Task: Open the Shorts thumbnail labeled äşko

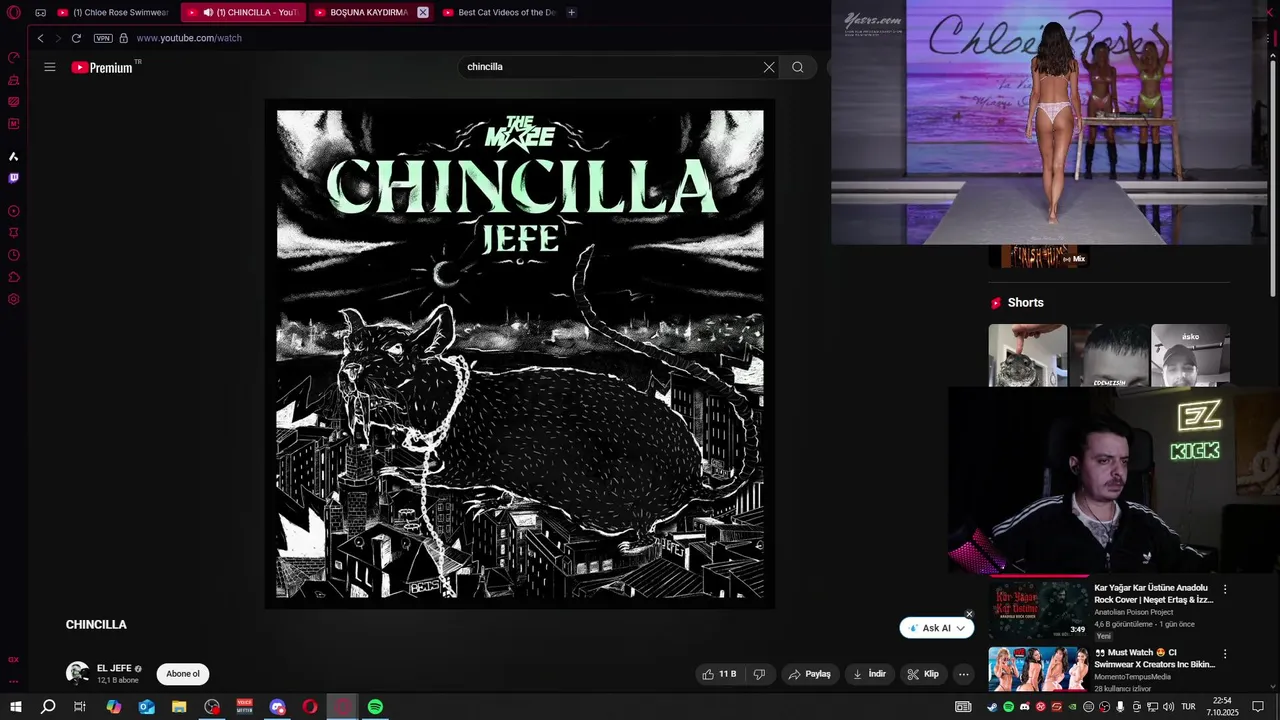Action: (x=1190, y=355)
